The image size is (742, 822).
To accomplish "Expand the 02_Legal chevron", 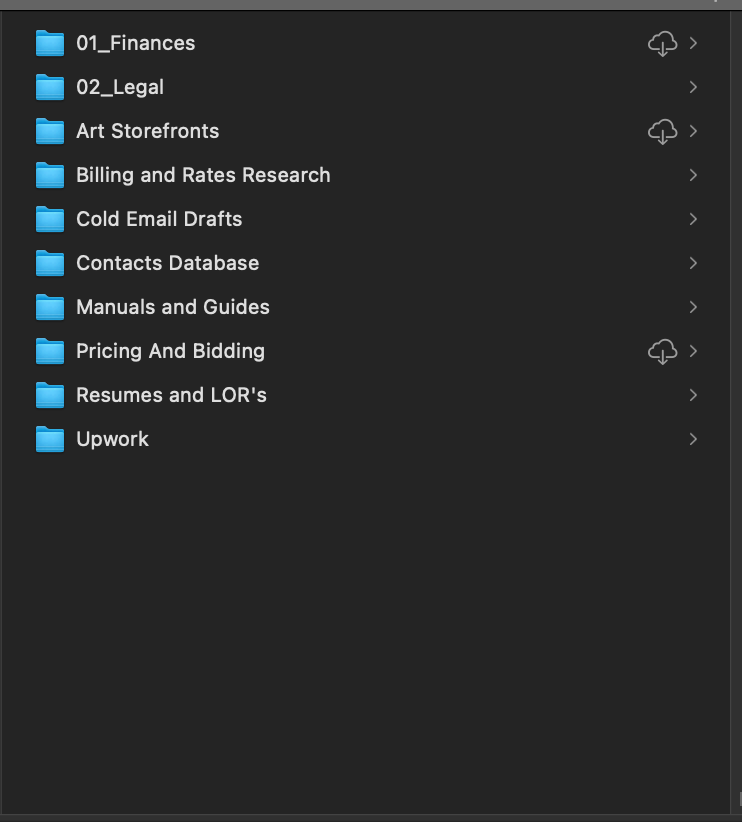I will point(693,87).
